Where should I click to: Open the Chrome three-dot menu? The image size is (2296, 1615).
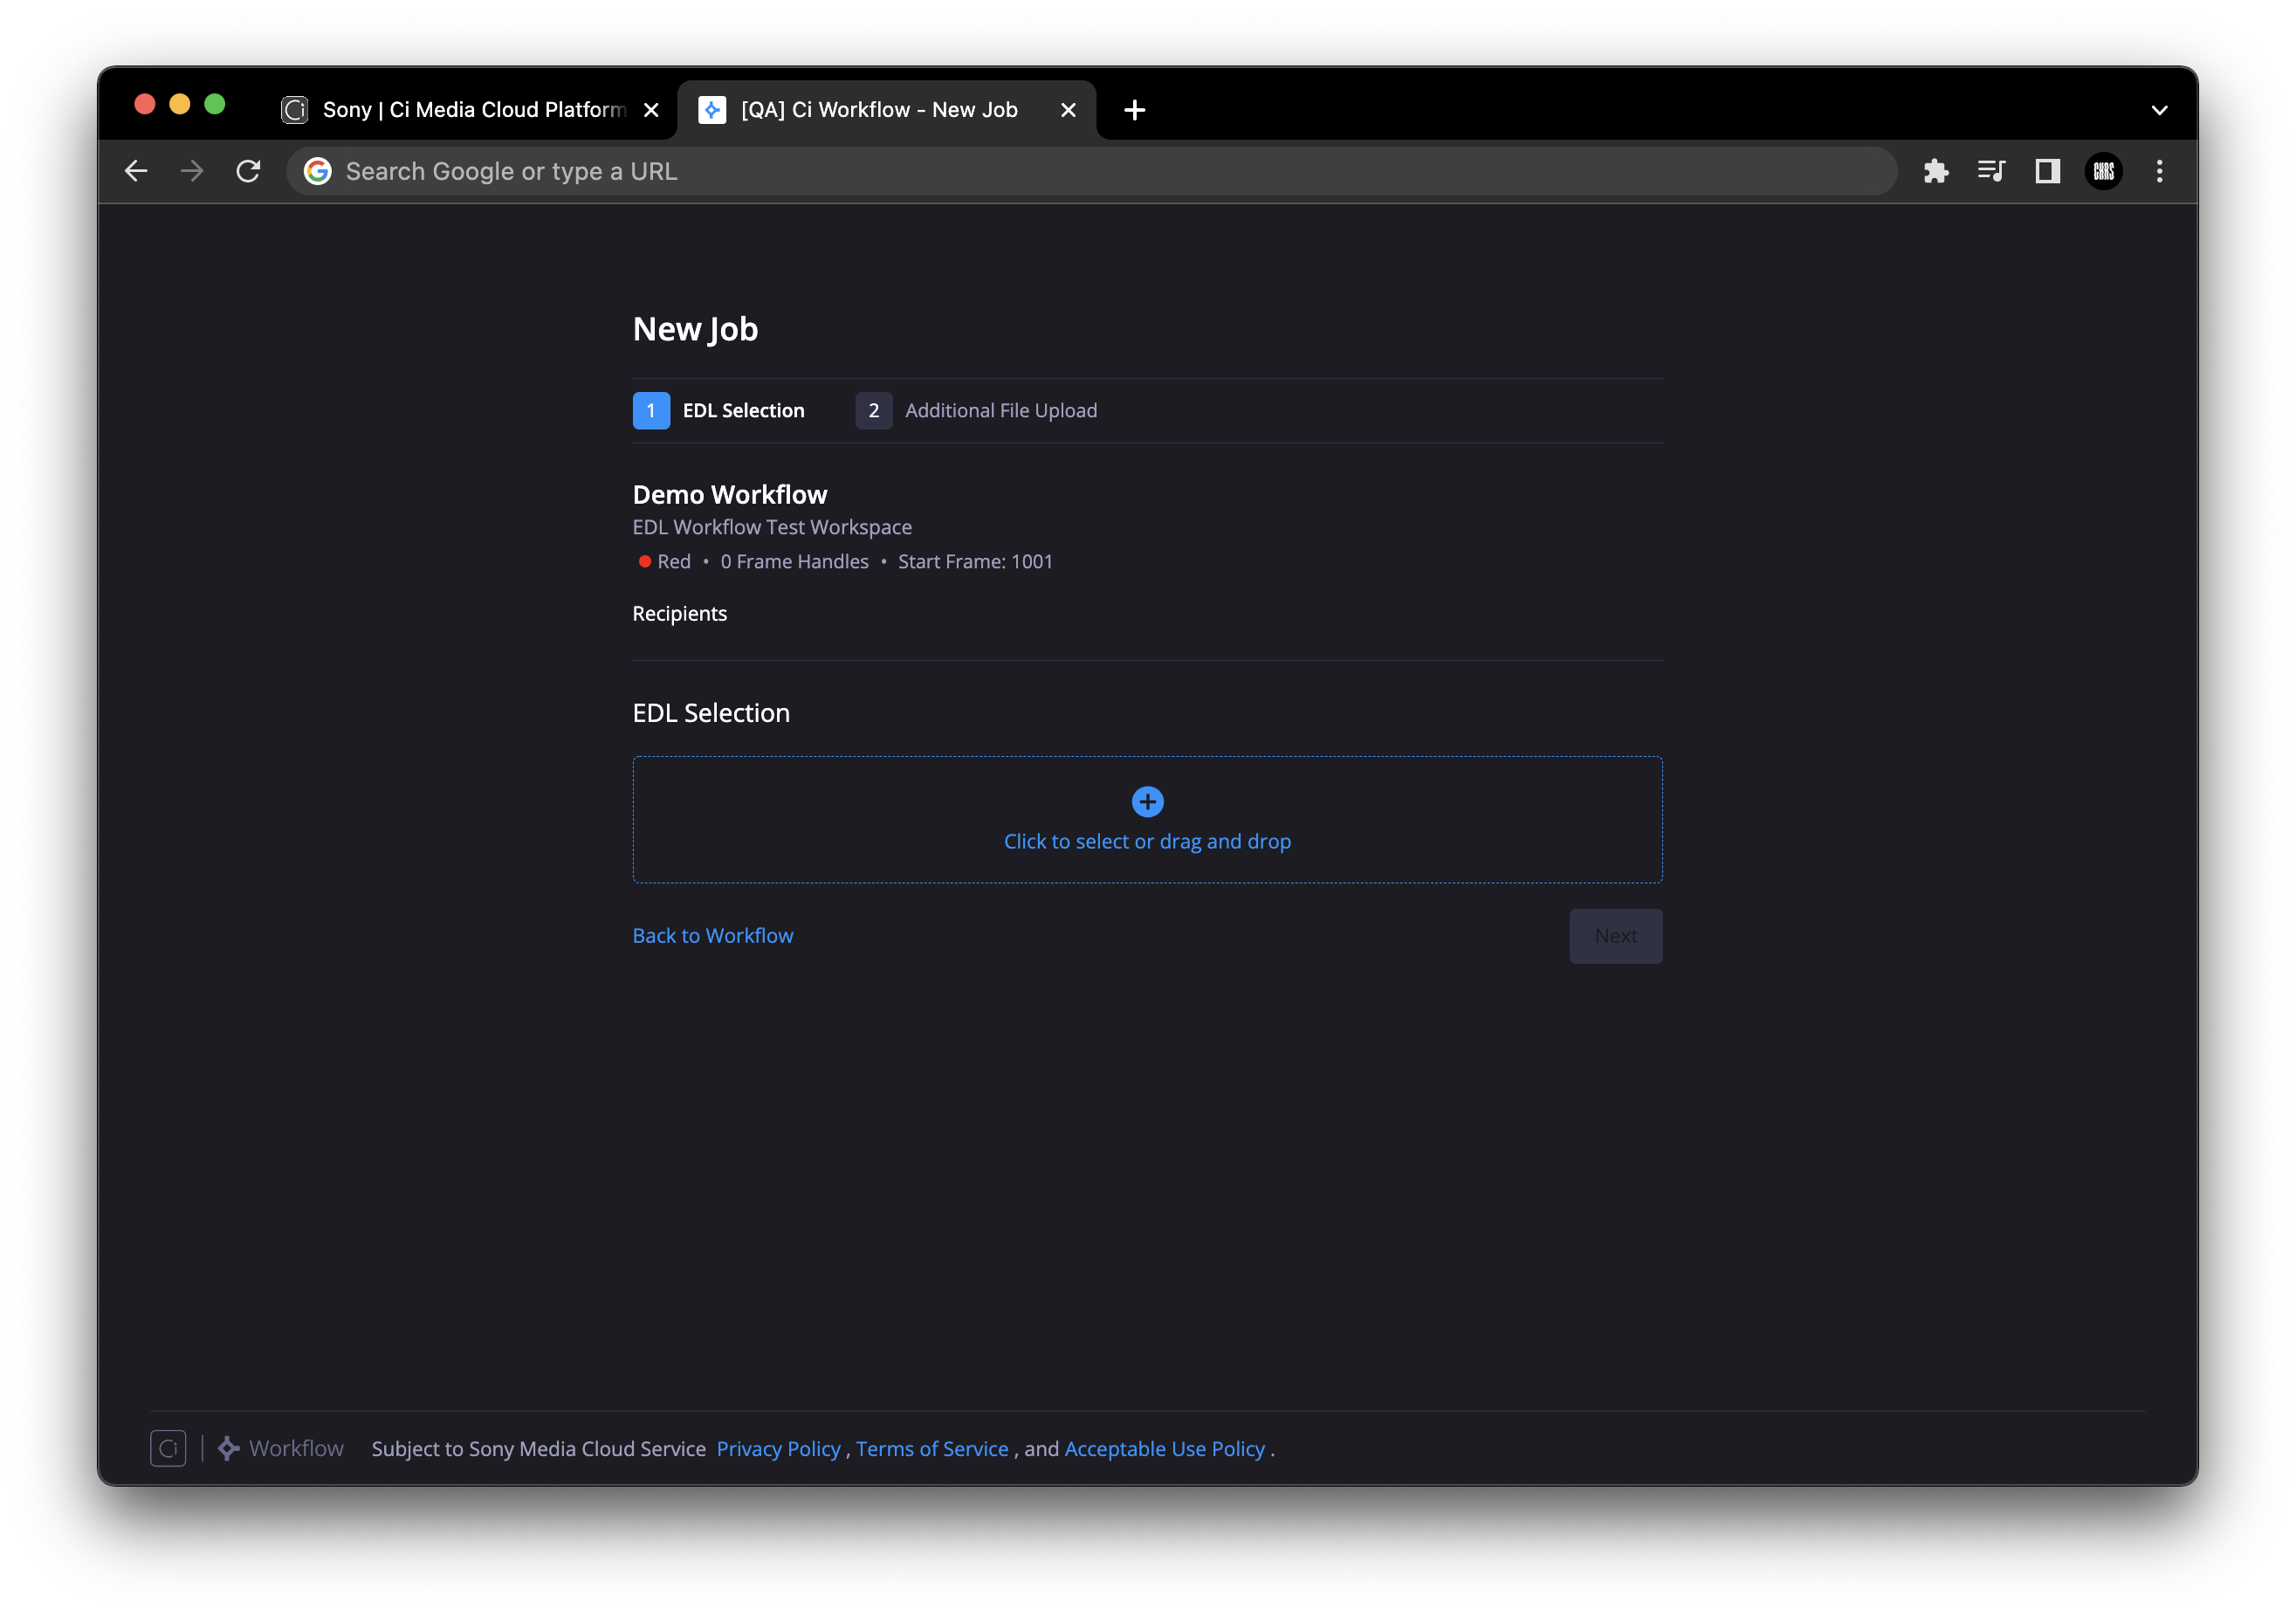click(2159, 171)
